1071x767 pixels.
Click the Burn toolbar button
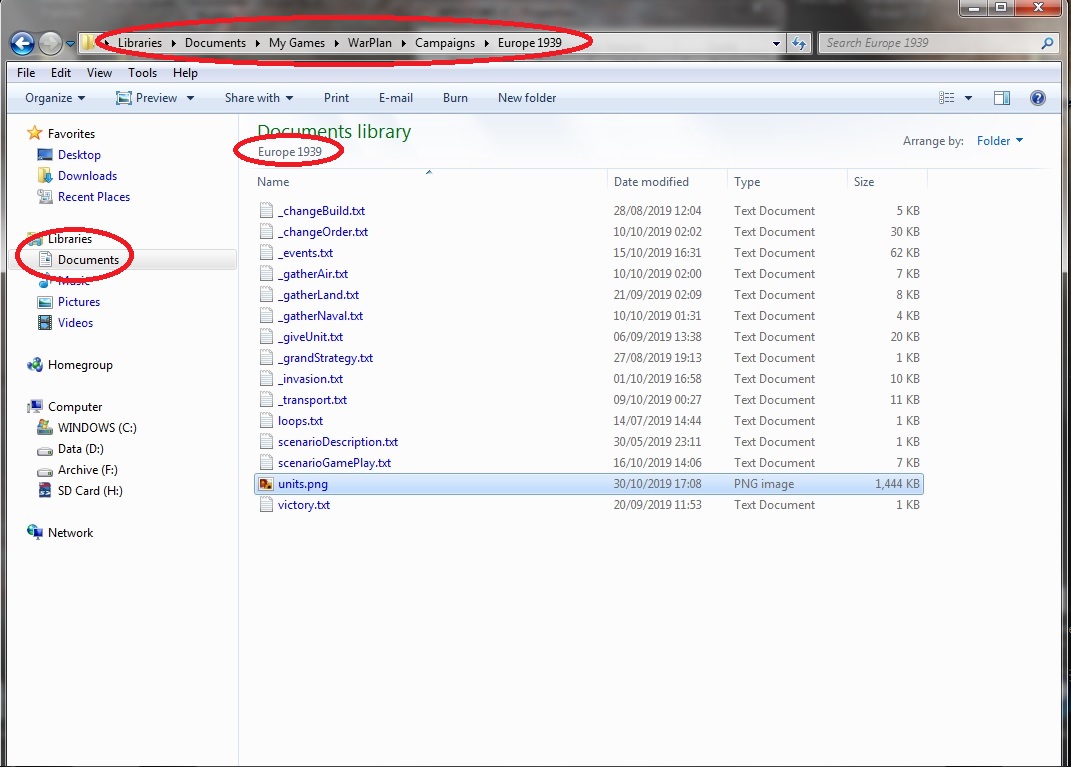(455, 98)
